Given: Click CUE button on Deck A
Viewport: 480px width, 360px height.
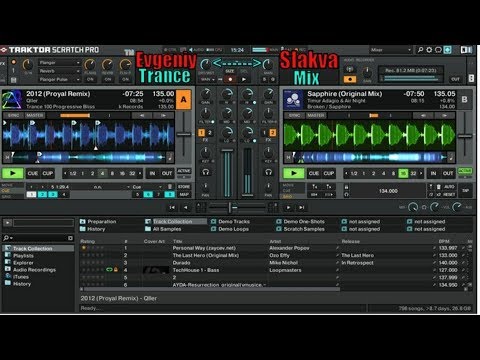Looking at the screenshot, I should 33,173.
